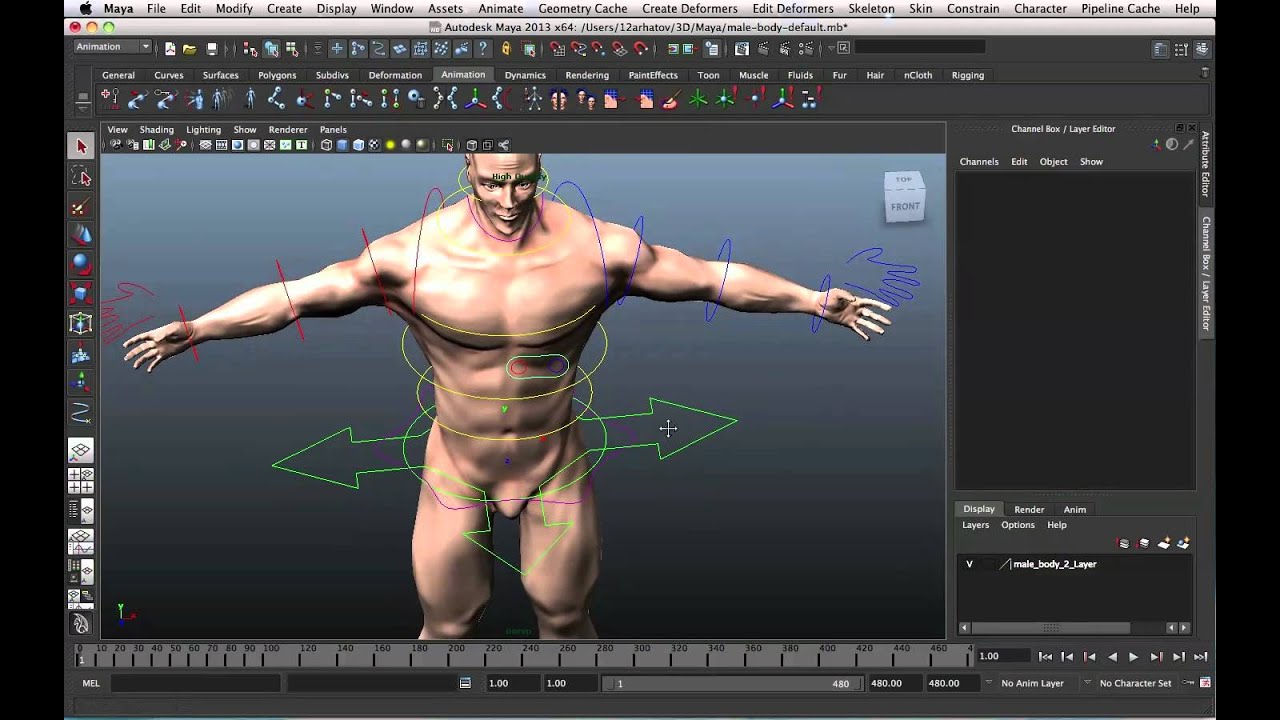Switch to the Render layer tab
Image resolution: width=1280 pixels, height=720 pixels.
[1029, 509]
